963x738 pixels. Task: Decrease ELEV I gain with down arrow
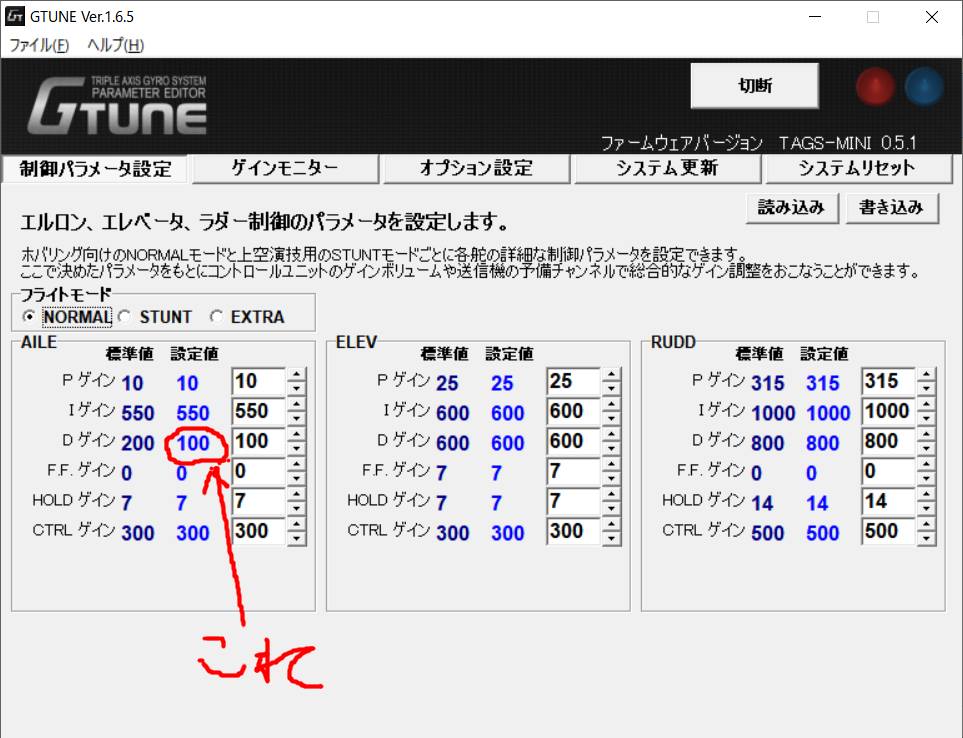611,418
